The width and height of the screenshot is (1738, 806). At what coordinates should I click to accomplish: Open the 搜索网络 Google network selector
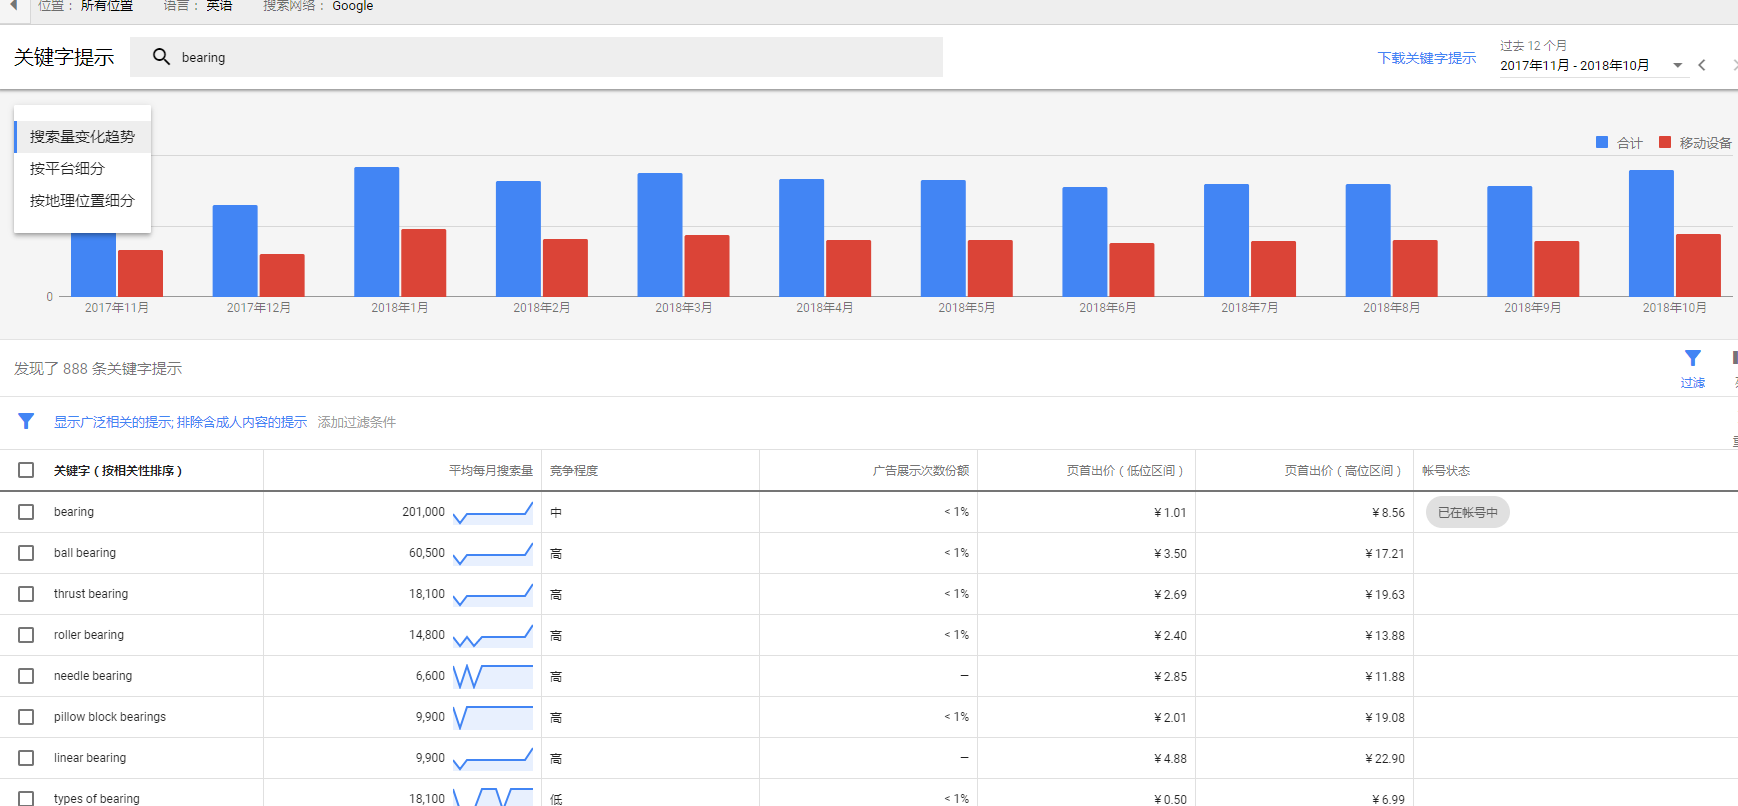pos(318,6)
